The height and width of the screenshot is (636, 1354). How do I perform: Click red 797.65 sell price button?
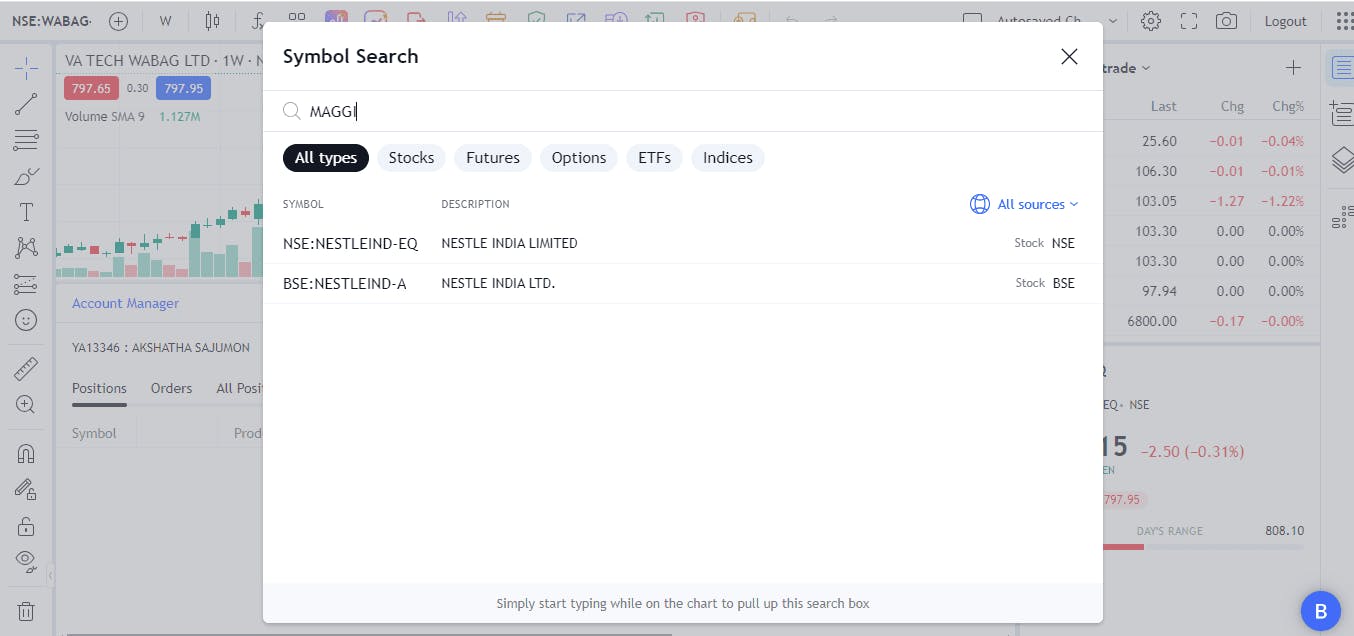(91, 88)
